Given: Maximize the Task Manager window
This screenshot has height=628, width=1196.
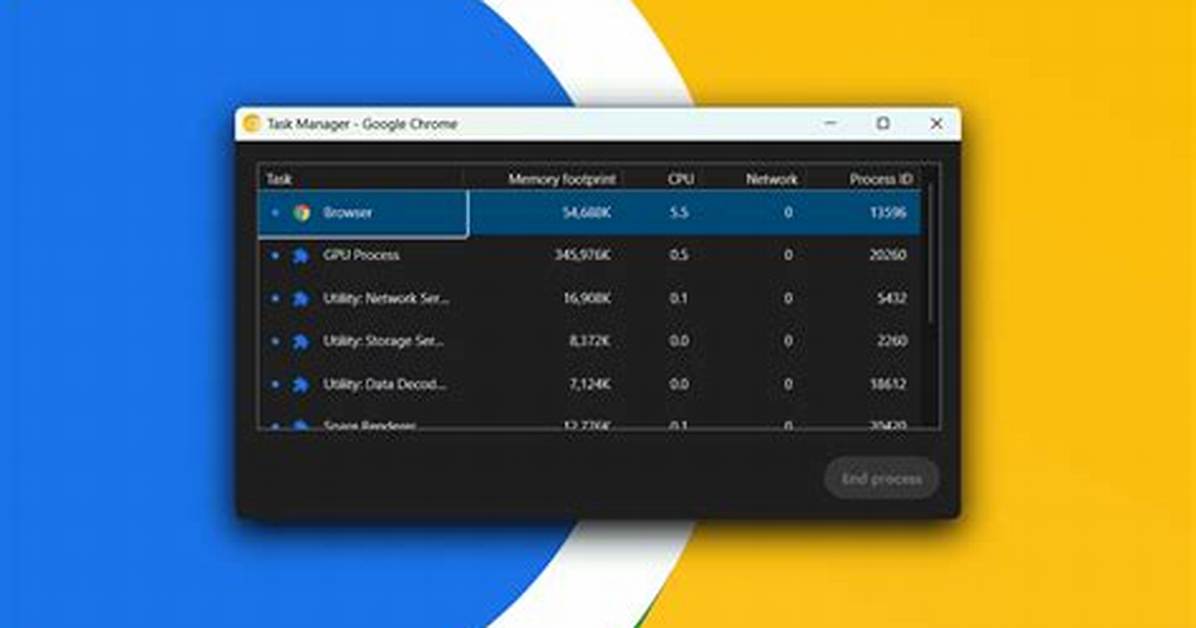Looking at the screenshot, I should click(x=883, y=124).
